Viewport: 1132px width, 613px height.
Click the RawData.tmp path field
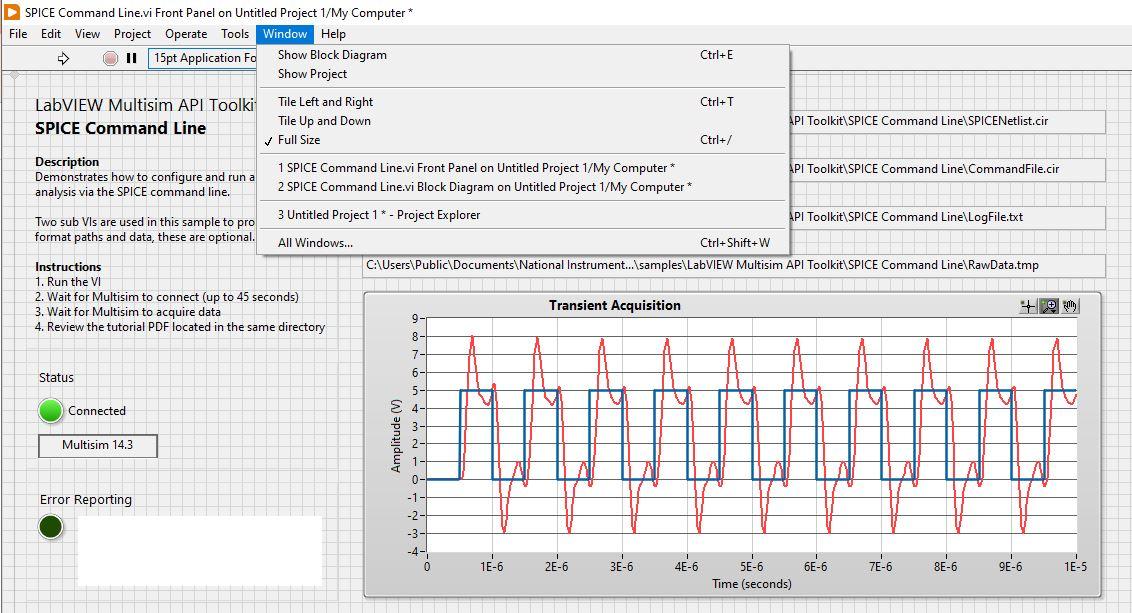point(733,265)
